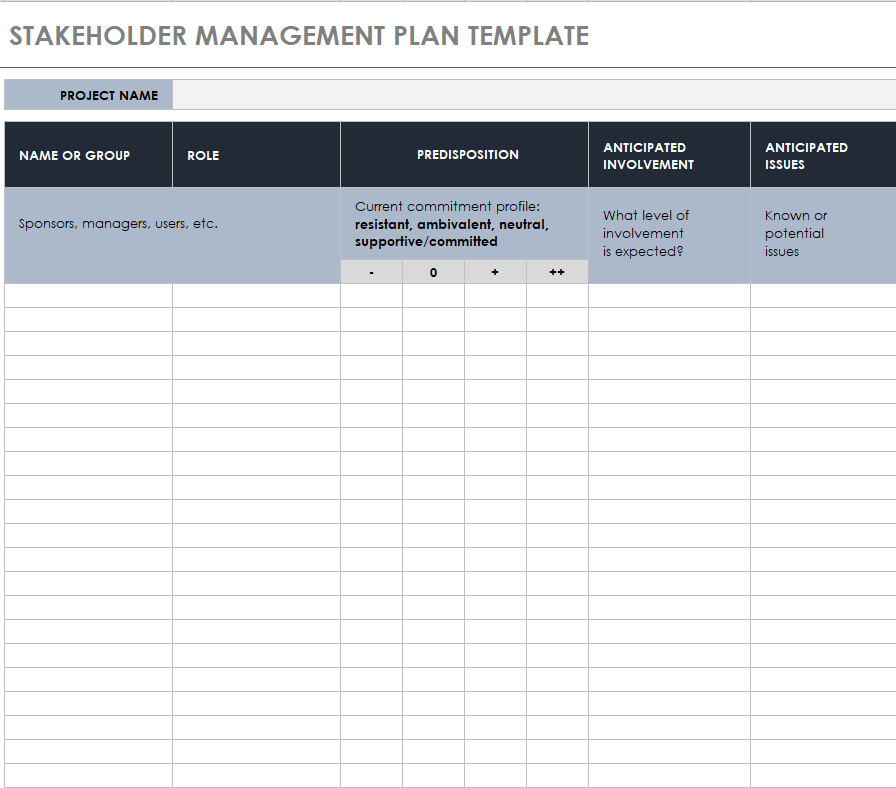Select the minus (-) predisposition subheader

coord(372,272)
